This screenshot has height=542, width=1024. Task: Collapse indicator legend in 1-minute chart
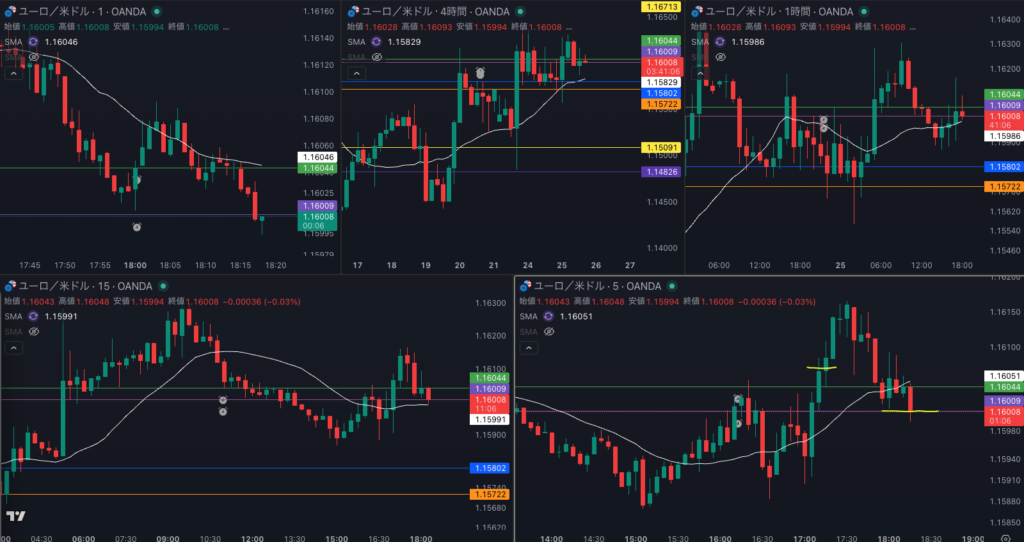tap(14, 73)
